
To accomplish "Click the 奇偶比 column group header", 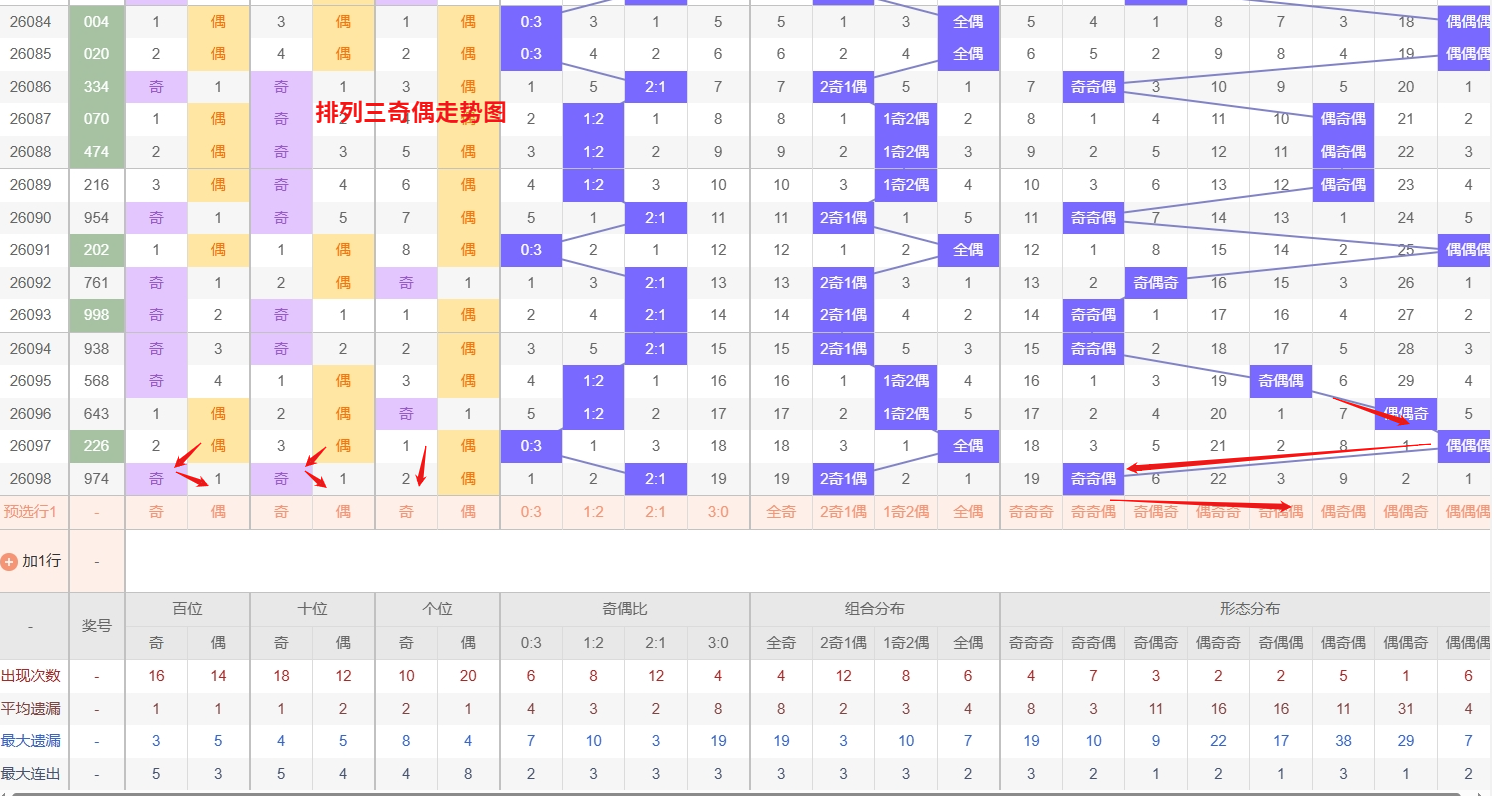I will (624, 609).
